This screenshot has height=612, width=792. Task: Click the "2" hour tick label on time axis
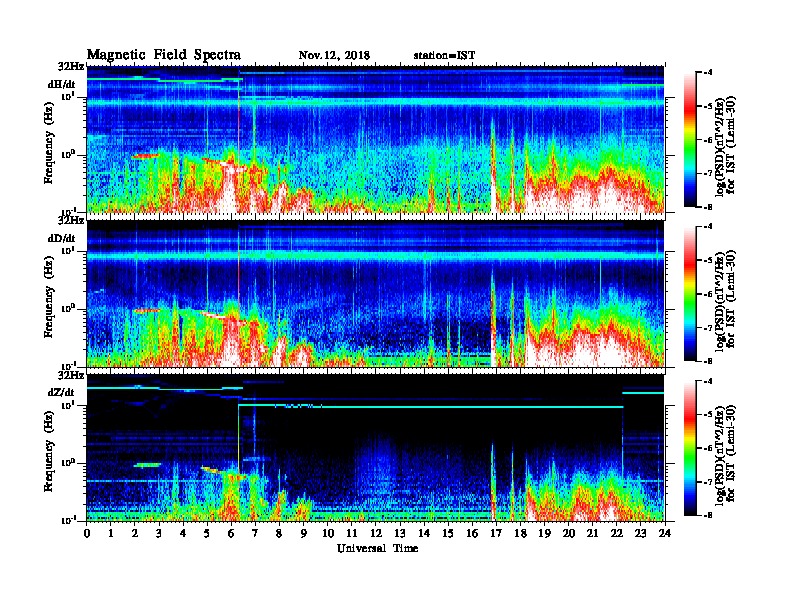pos(135,533)
